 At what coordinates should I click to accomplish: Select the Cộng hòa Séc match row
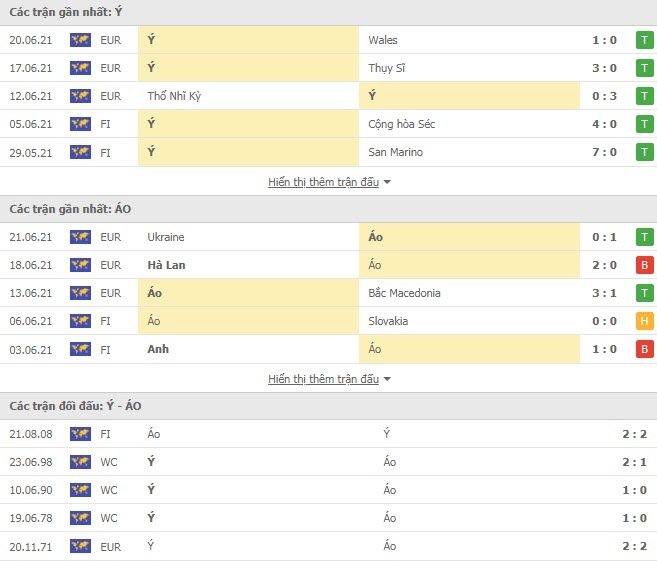click(328, 124)
